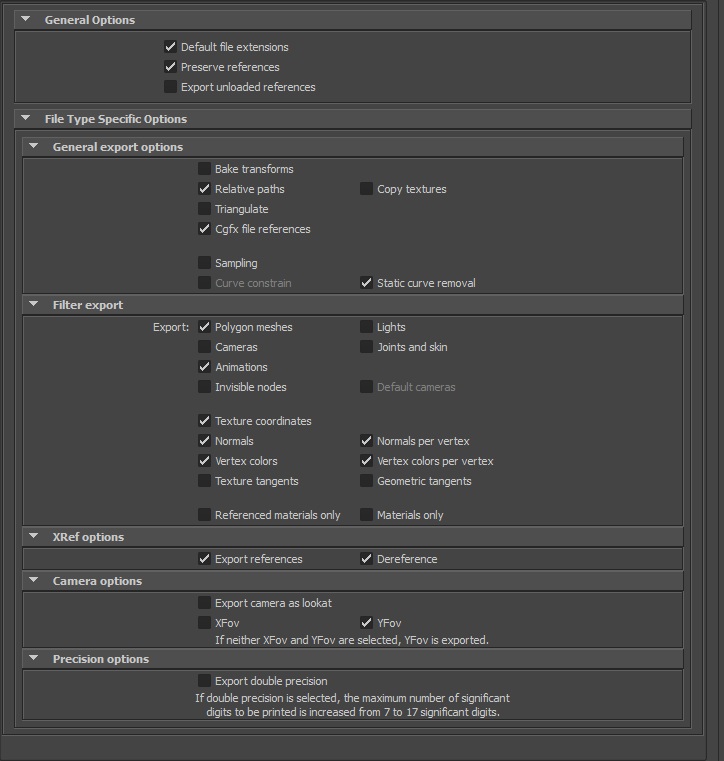
Task: Enable Export unloaded references checkbox
Action: [x=171, y=87]
